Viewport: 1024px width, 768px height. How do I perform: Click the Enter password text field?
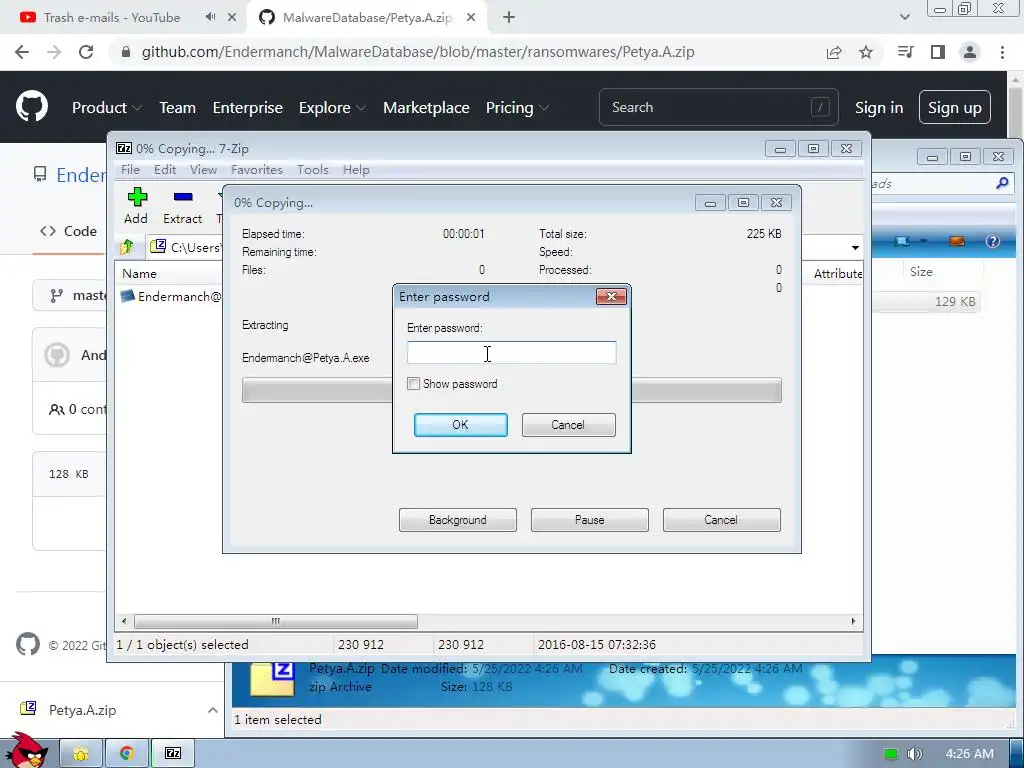point(511,353)
